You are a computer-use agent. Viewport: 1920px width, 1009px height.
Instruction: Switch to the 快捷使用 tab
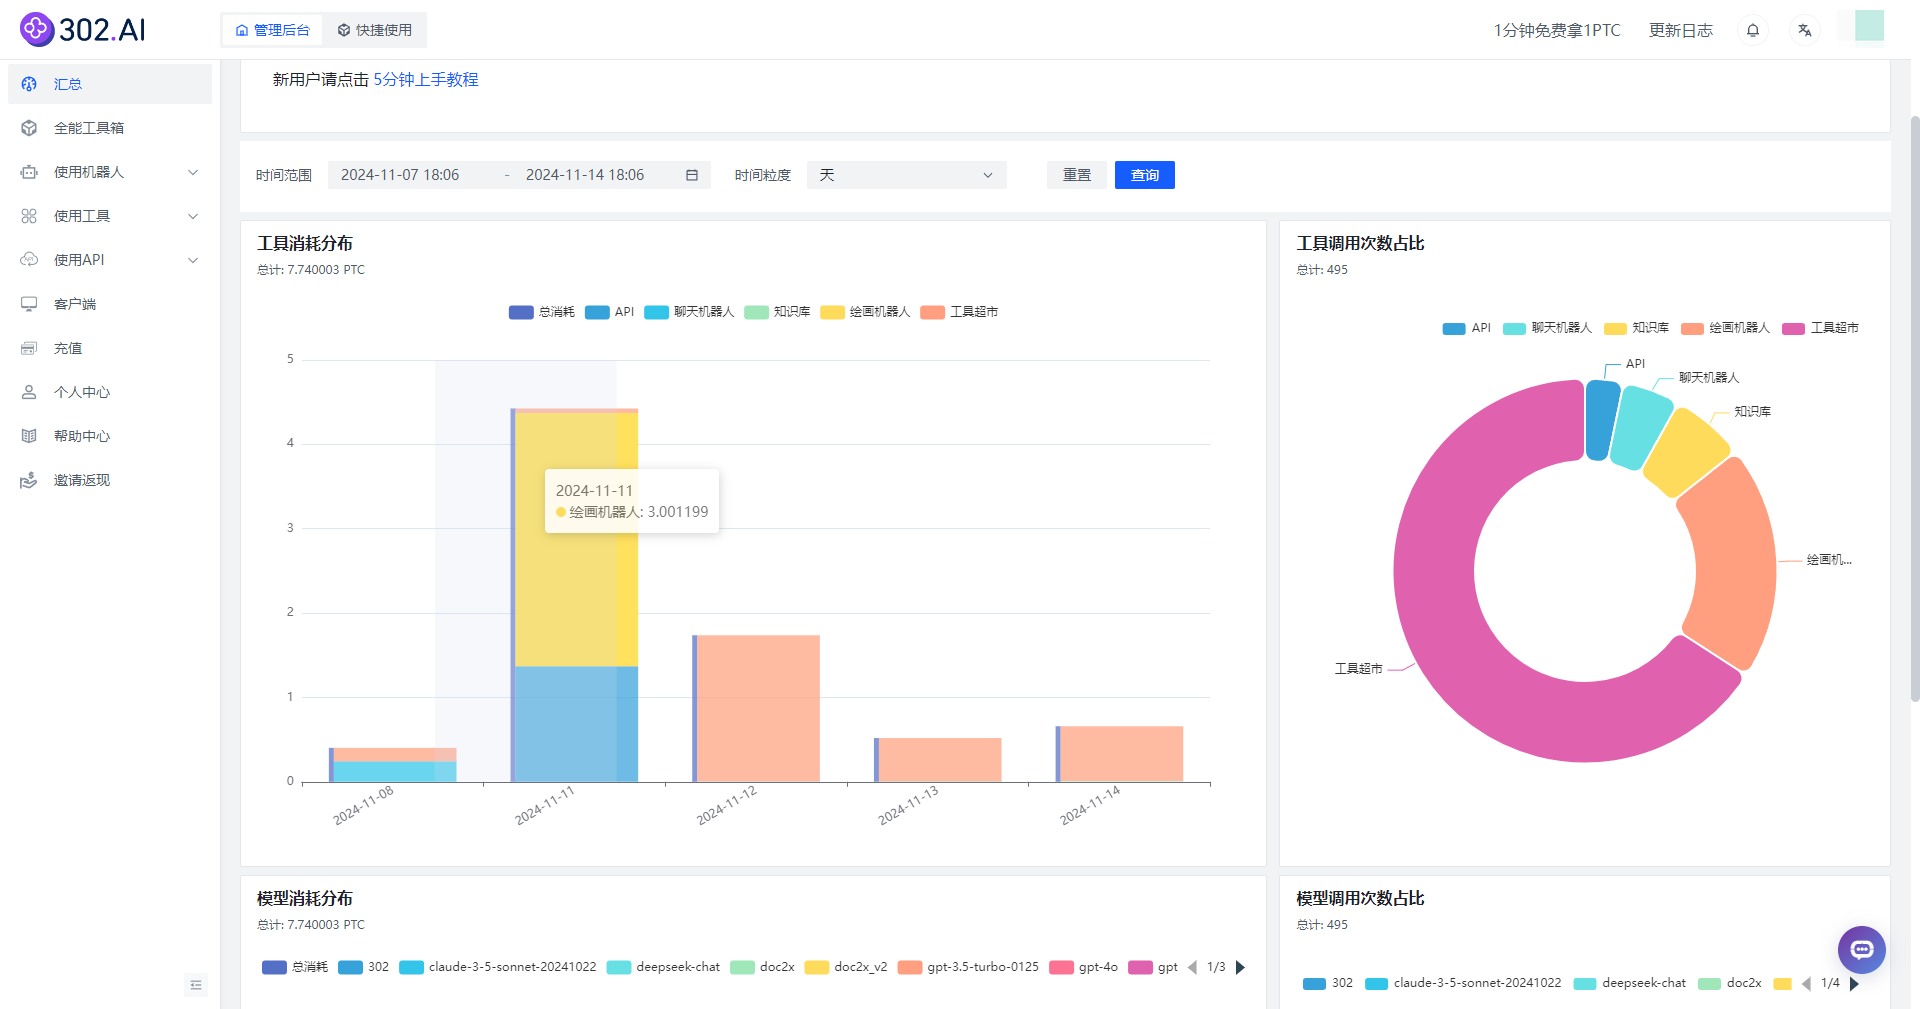coord(374,30)
